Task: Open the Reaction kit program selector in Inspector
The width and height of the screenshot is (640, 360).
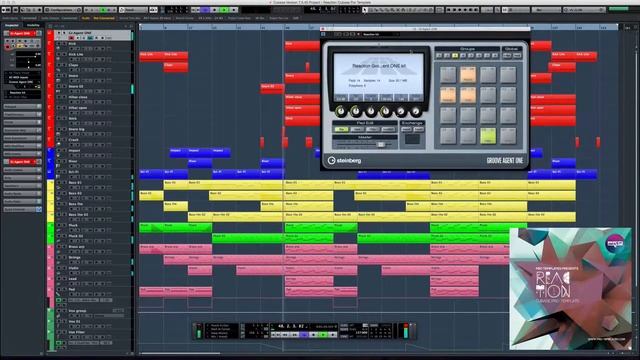Action: click(23, 93)
